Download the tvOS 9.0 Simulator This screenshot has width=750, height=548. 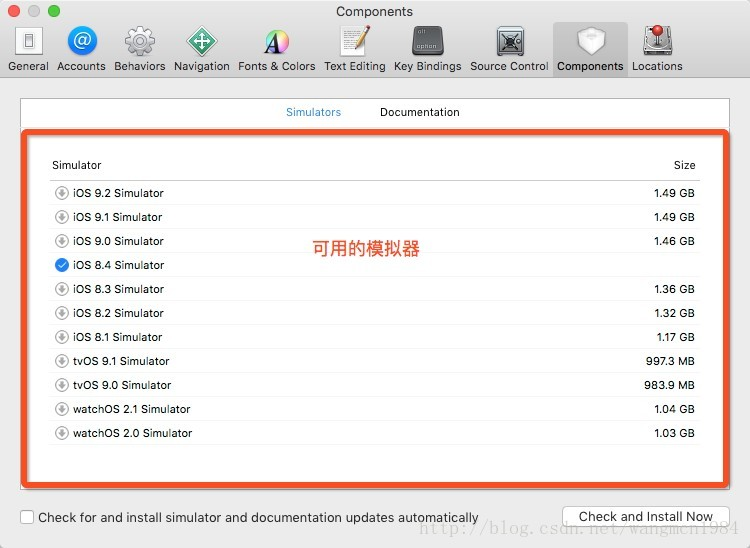tap(61, 384)
